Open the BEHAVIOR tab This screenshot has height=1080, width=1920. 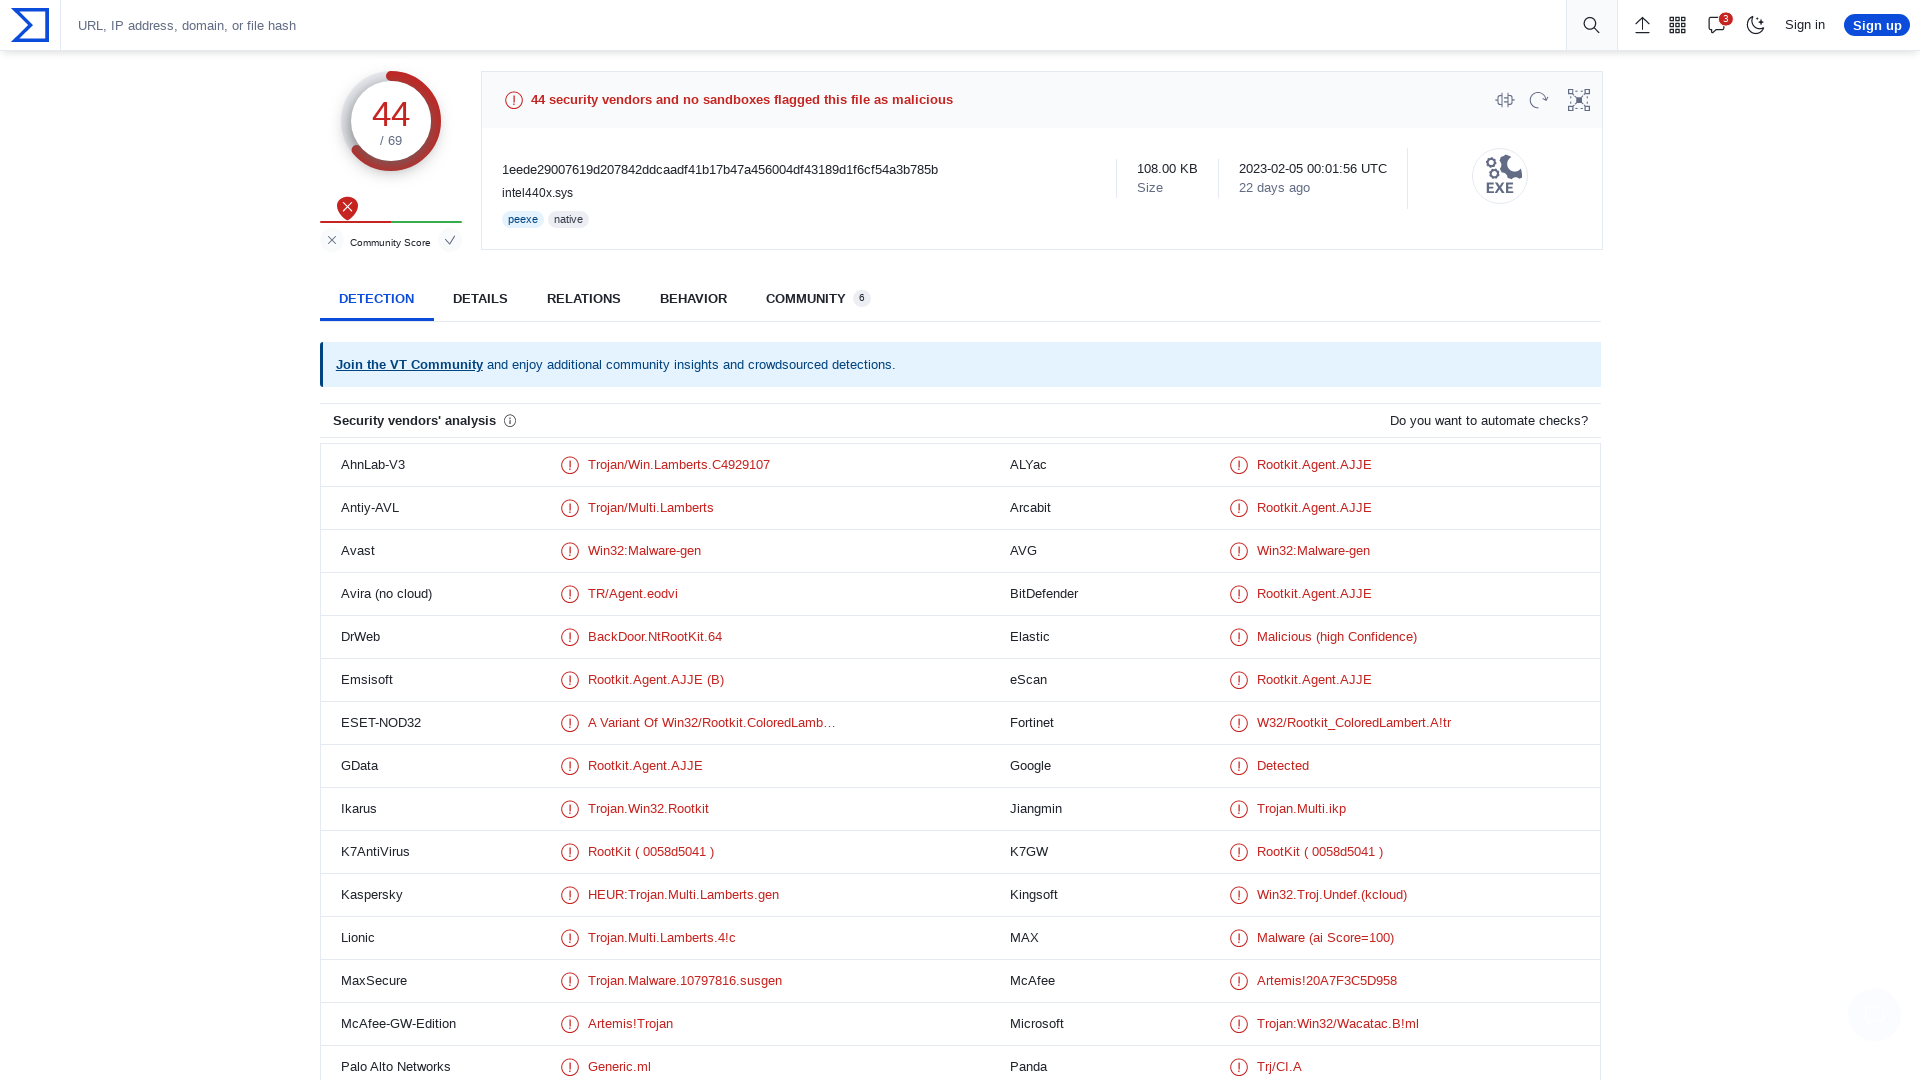(693, 299)
